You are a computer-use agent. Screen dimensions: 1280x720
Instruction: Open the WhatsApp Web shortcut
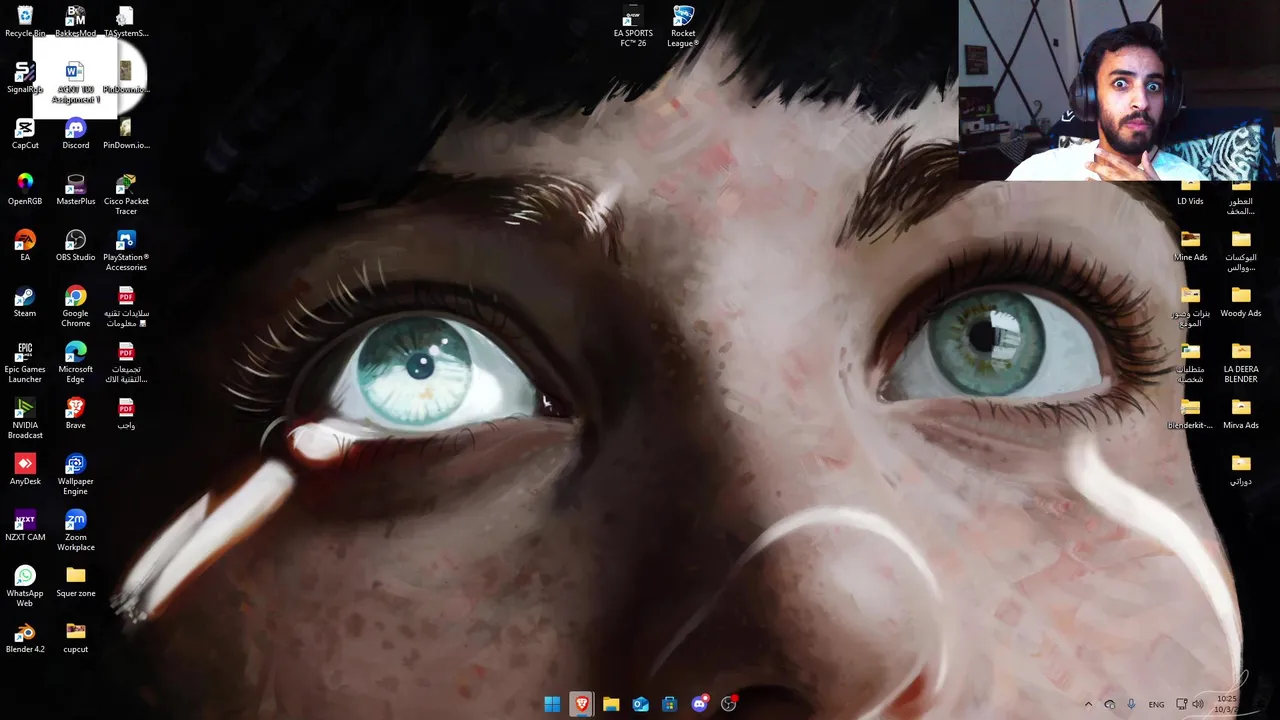(x=25, y=586)
